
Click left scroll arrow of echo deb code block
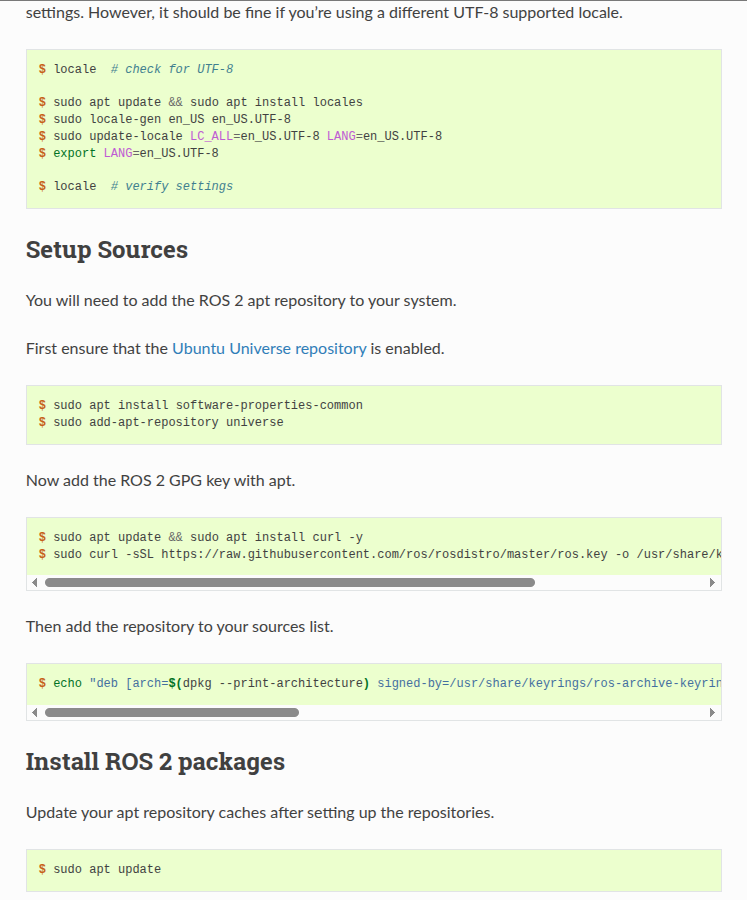[x=34, y=712]
